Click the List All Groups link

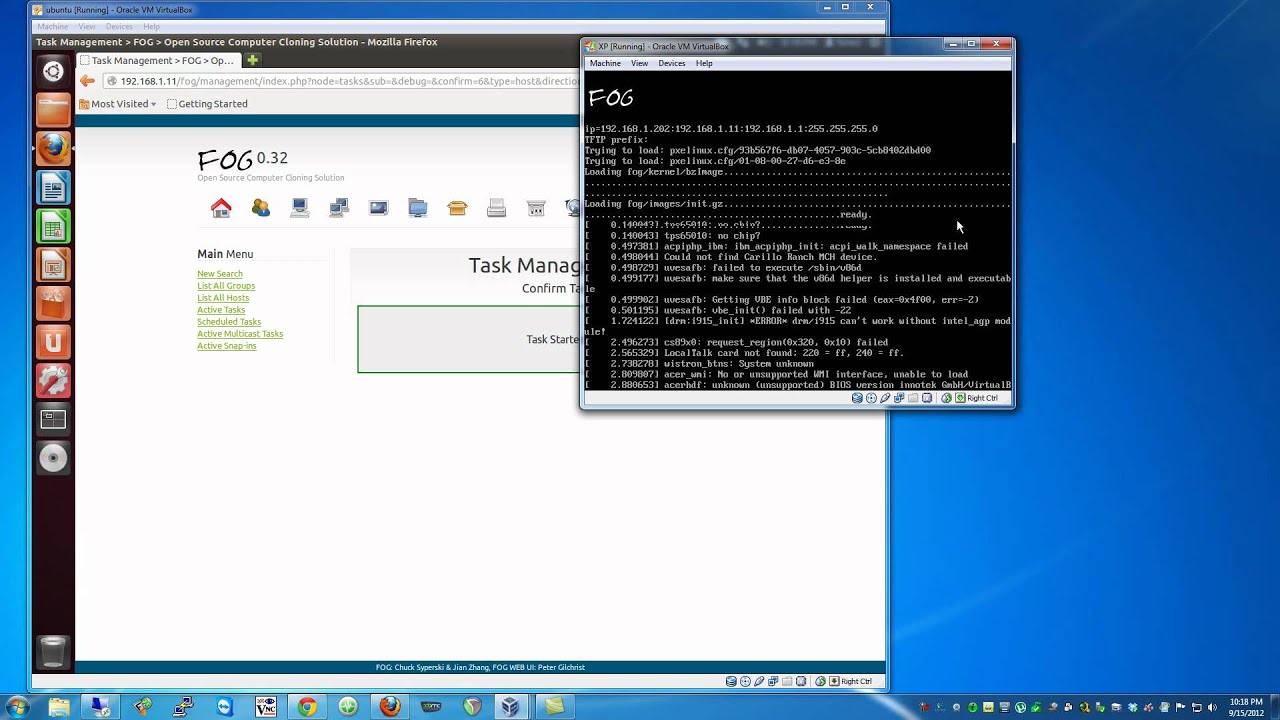point(226,286)
